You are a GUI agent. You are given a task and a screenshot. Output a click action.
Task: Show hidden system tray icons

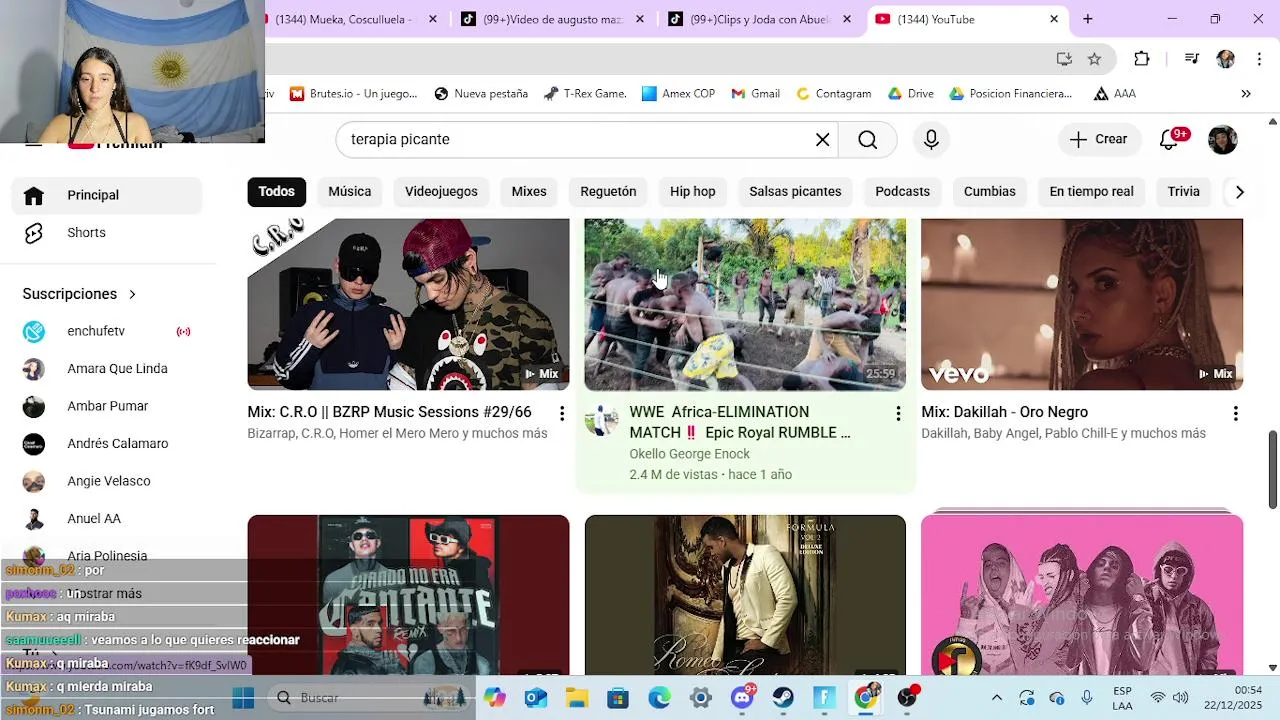tap(996, 697)
